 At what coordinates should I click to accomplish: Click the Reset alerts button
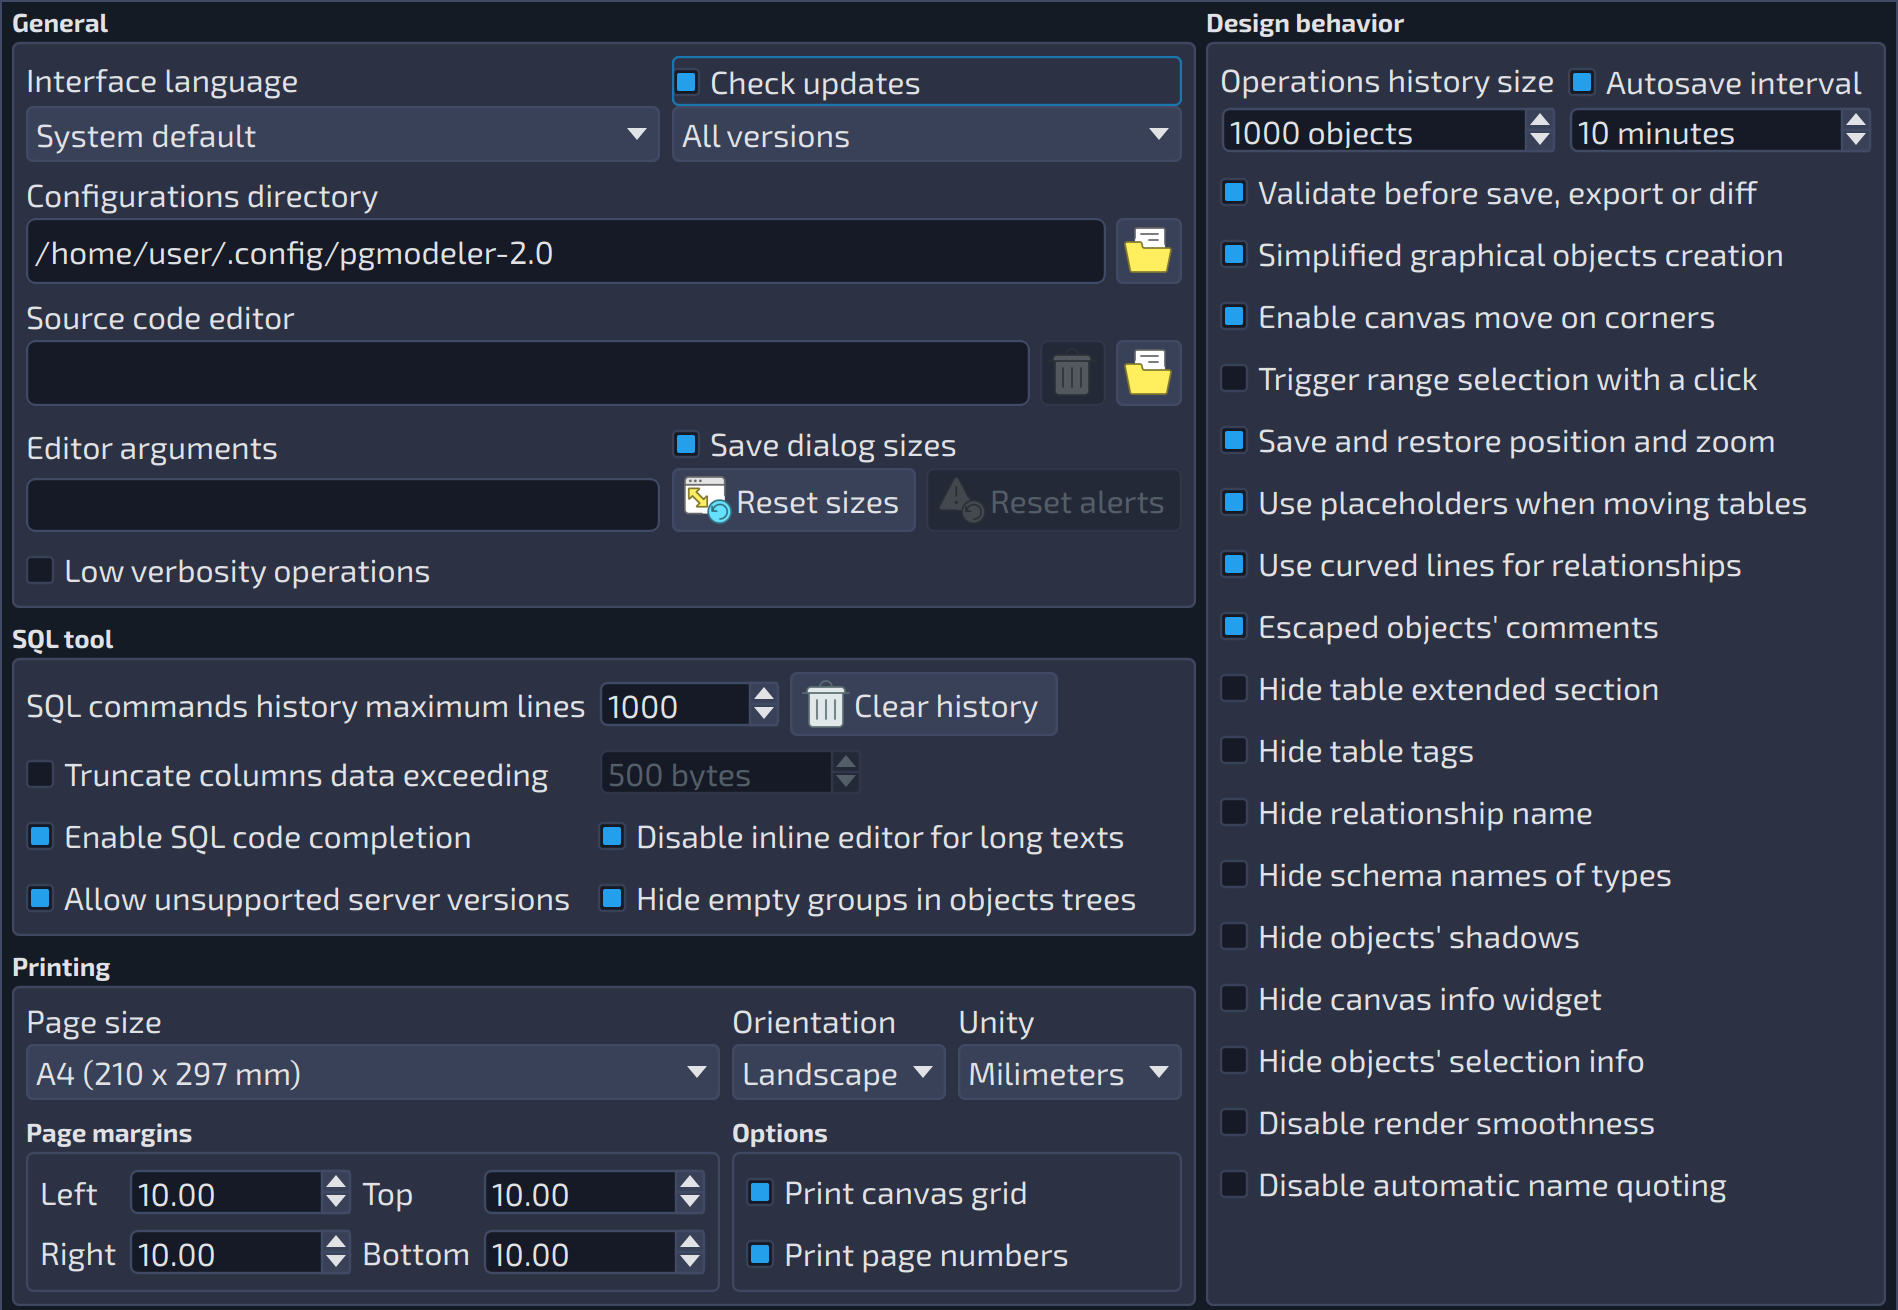pos(1054,501)
